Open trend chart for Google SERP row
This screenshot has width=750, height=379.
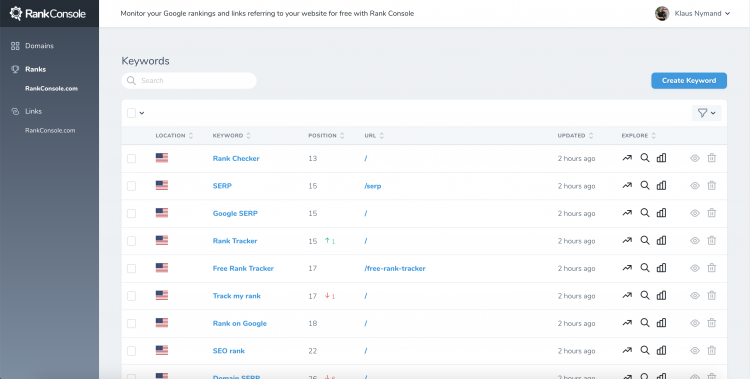click(627, 213)
